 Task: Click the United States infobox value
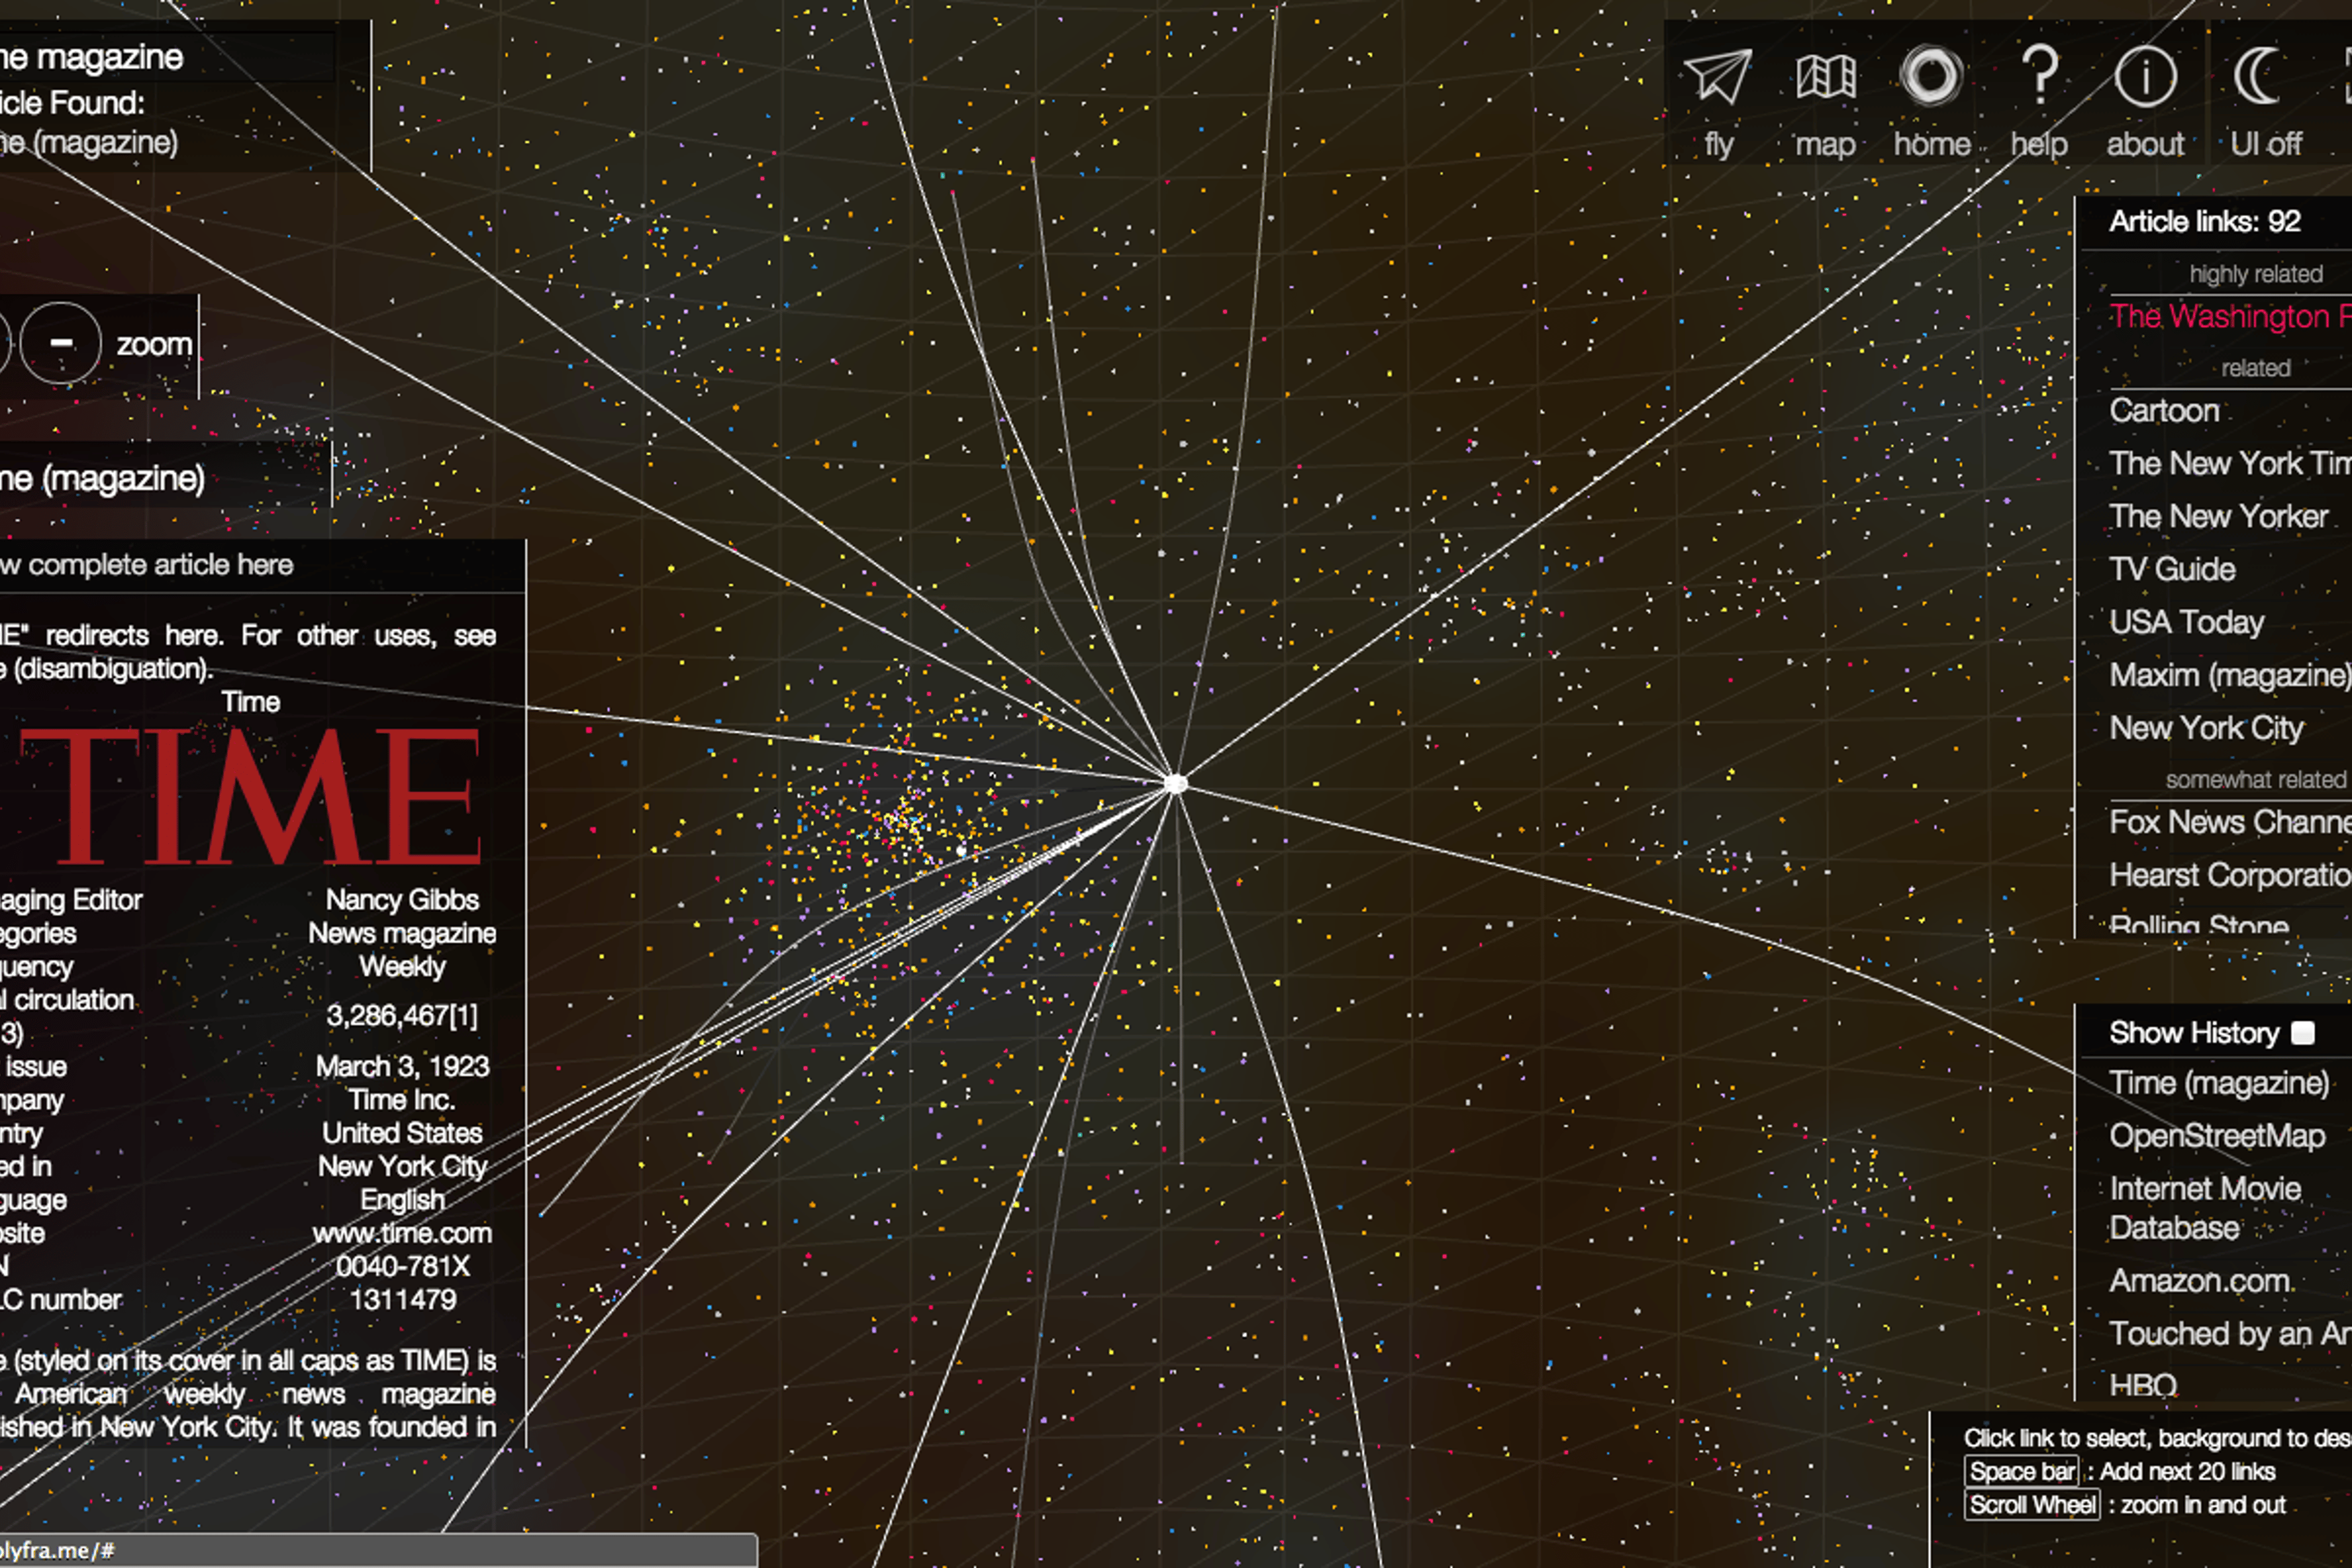402,1133
